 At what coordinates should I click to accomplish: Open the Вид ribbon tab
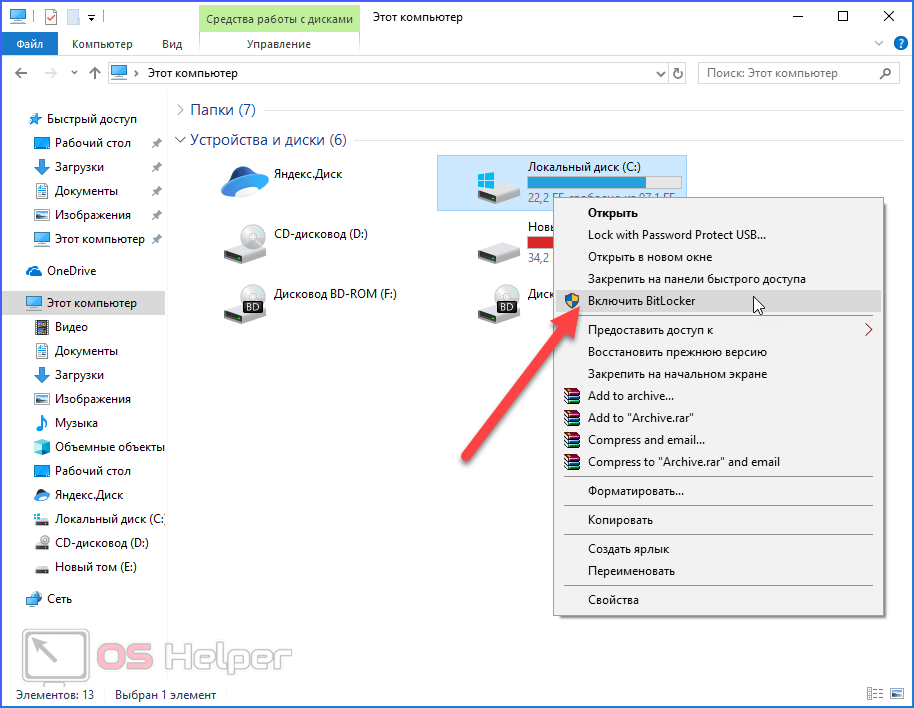(x=172, y=44)
